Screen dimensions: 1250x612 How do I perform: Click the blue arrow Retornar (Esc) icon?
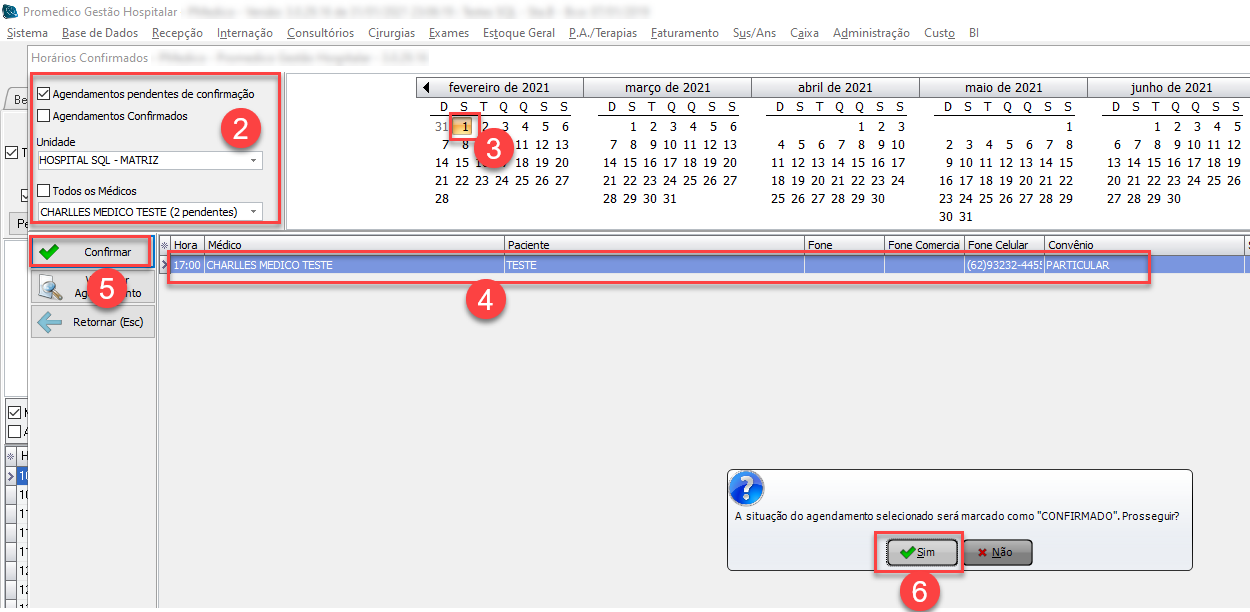pyautogui.click(x=49, y=322)
